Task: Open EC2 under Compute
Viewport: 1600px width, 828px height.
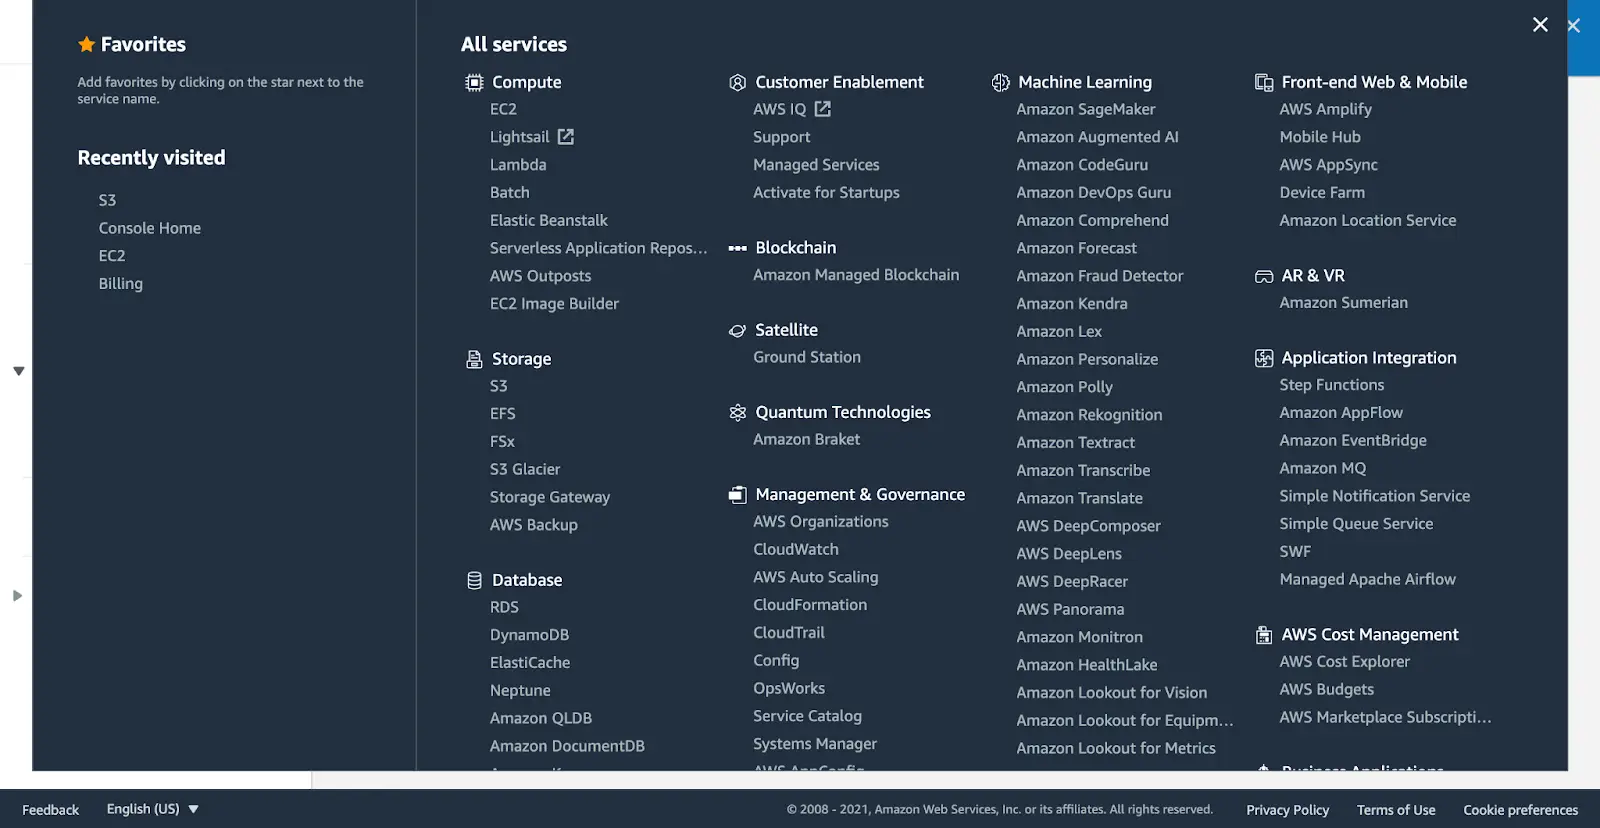Action: click(x=503, y=109)
